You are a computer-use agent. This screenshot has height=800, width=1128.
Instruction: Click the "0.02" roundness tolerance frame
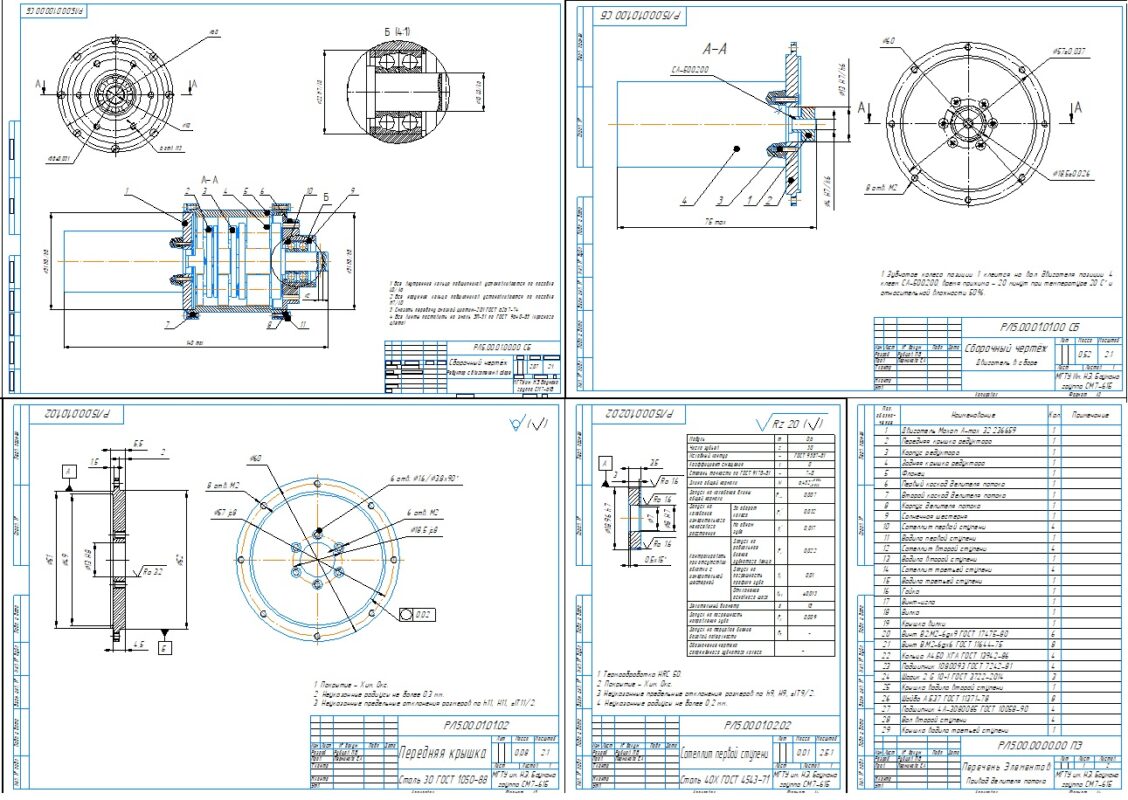click(x=417, y=614)
